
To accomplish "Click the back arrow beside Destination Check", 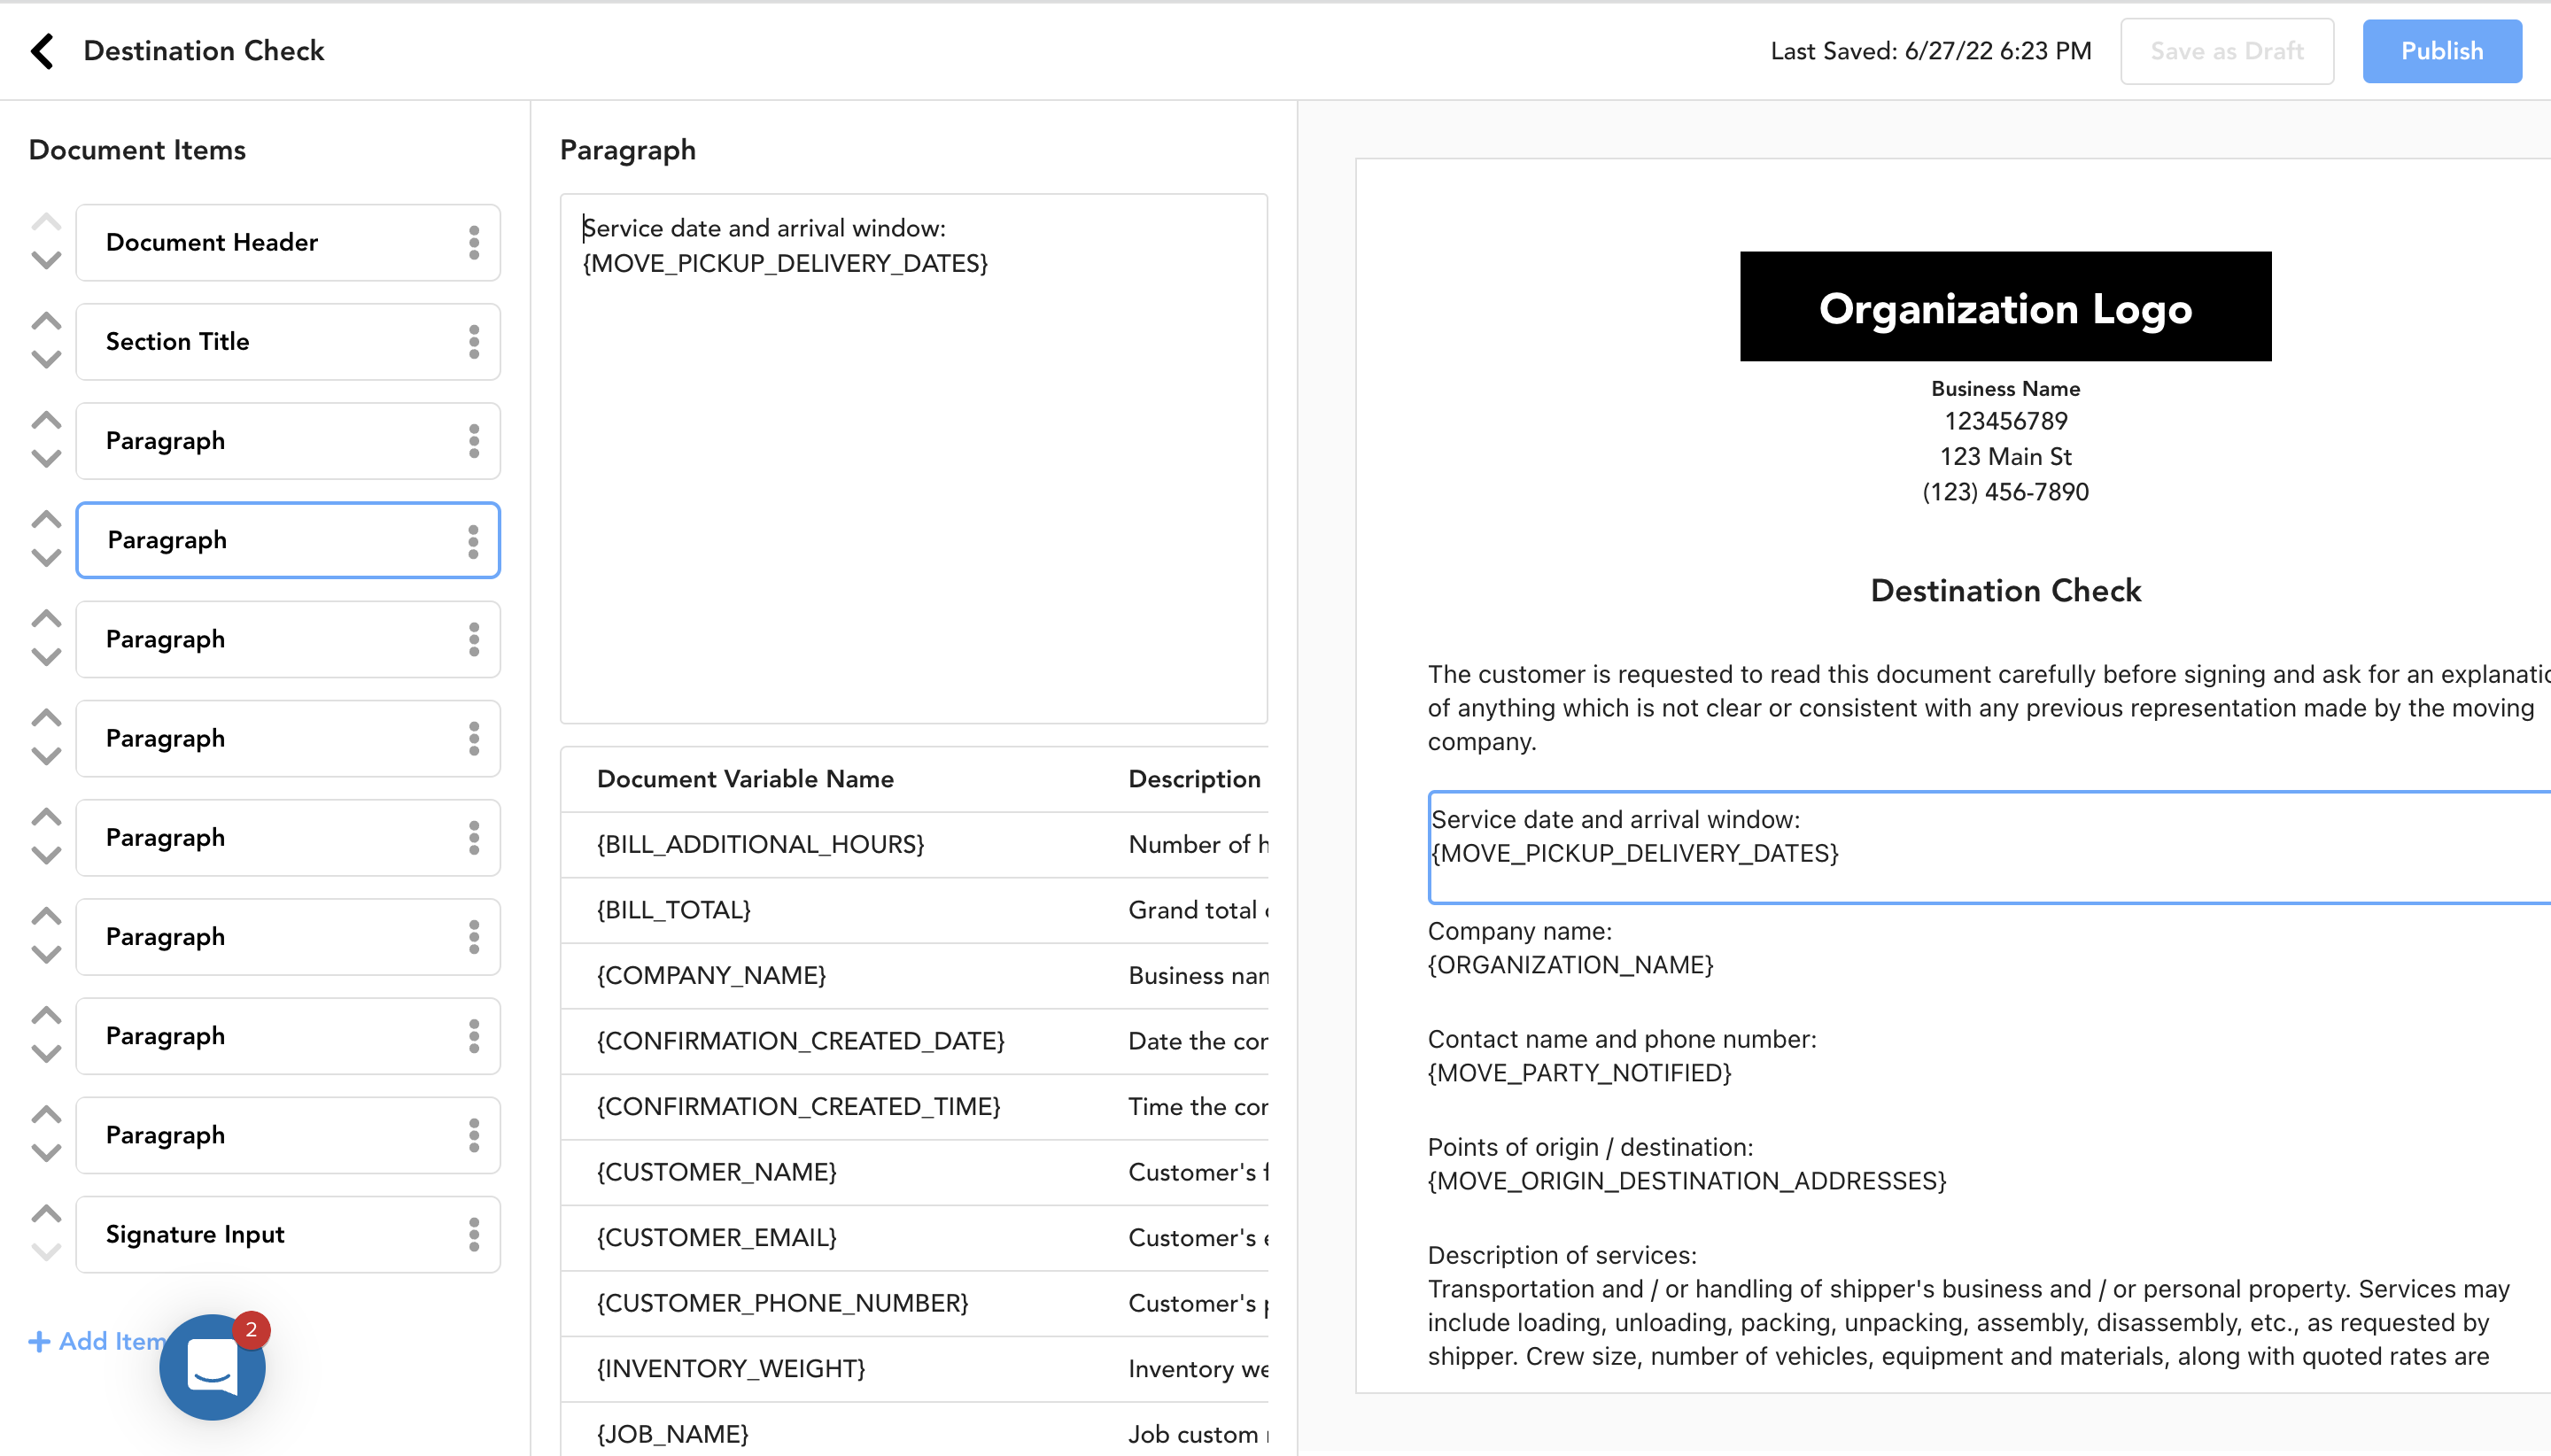I will [42, 51].
